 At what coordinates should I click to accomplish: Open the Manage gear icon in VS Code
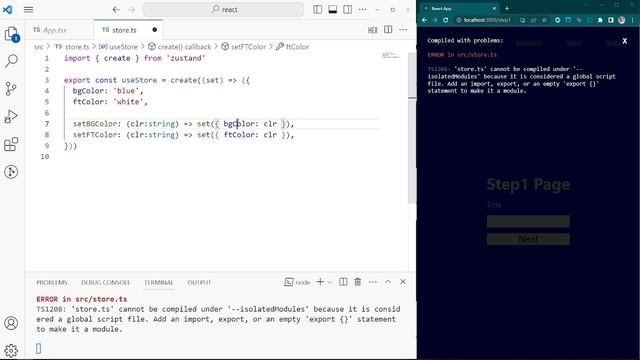click(x=11, y=350)
